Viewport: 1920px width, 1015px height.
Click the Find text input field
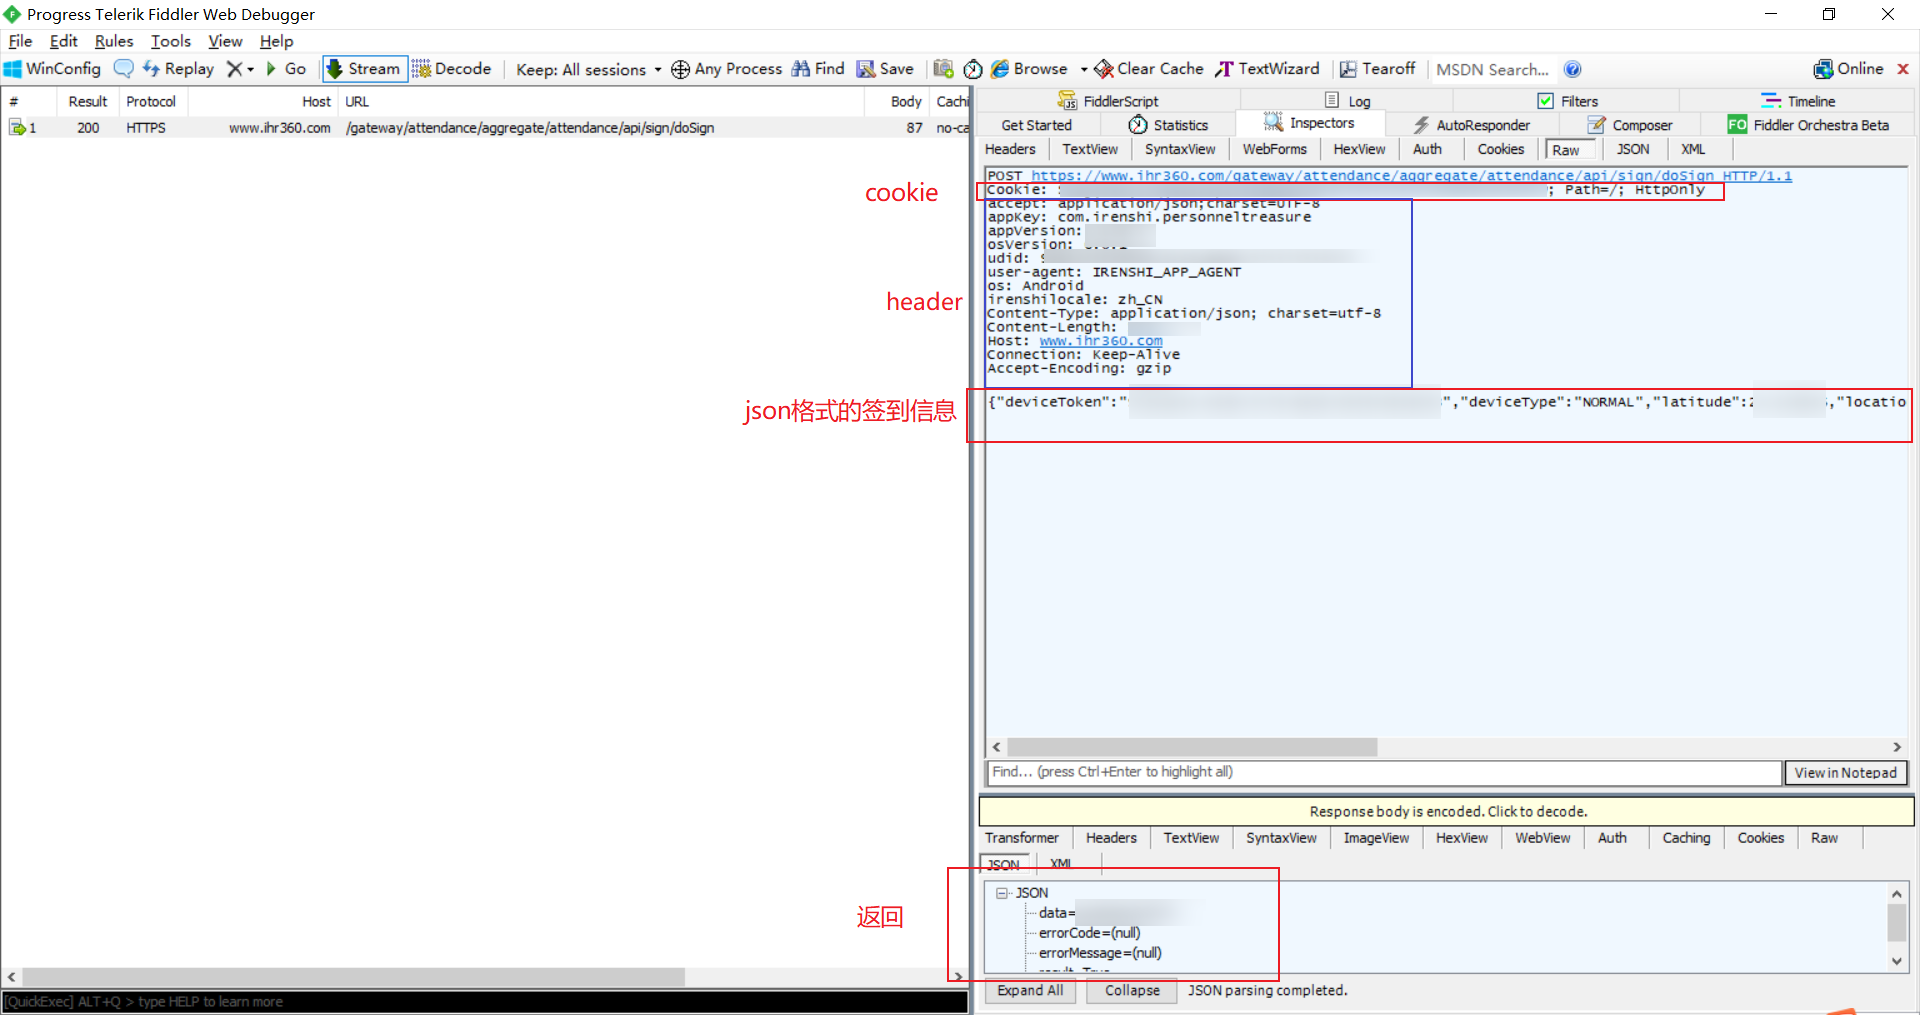(1383, 772)
